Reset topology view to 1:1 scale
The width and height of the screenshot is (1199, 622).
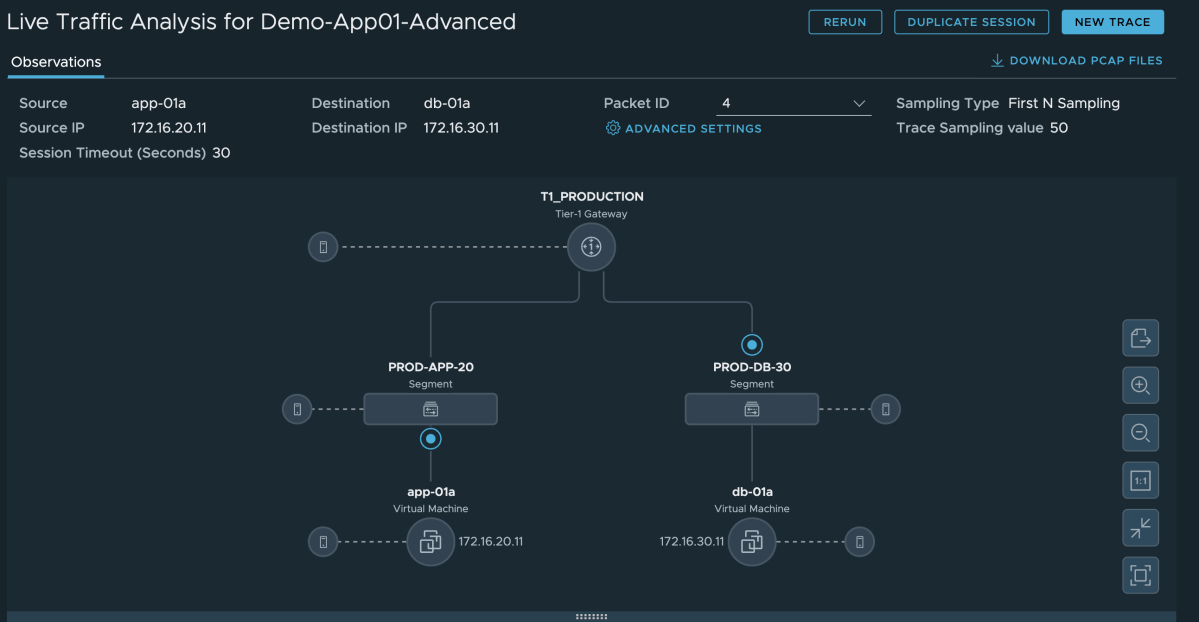(1140, 480)
